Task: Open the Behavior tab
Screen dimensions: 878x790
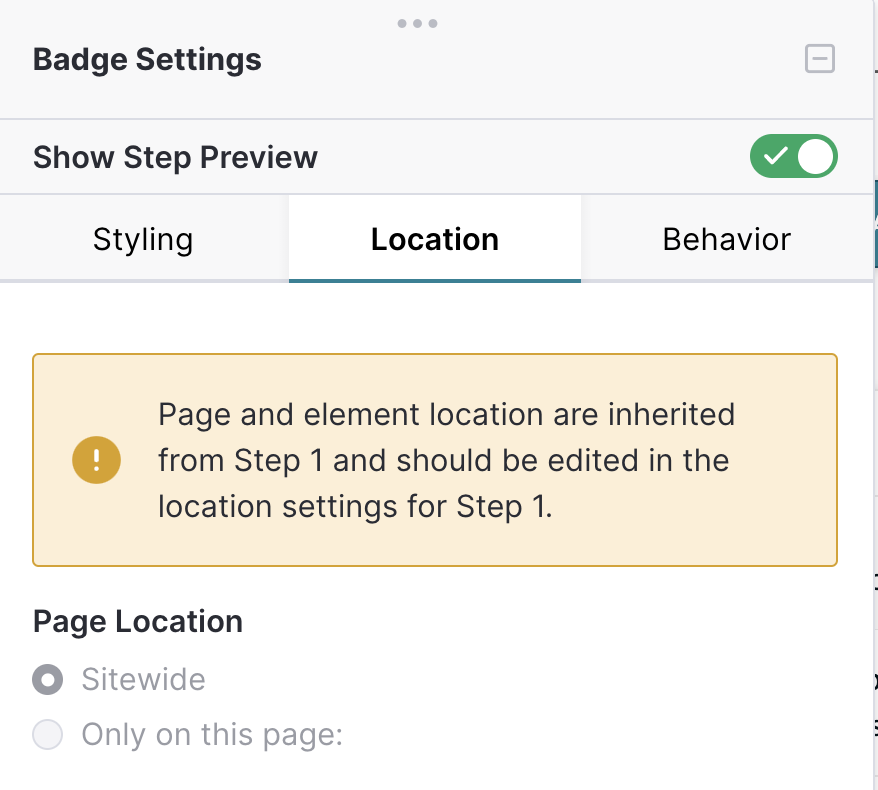Action: coord(726,239)
